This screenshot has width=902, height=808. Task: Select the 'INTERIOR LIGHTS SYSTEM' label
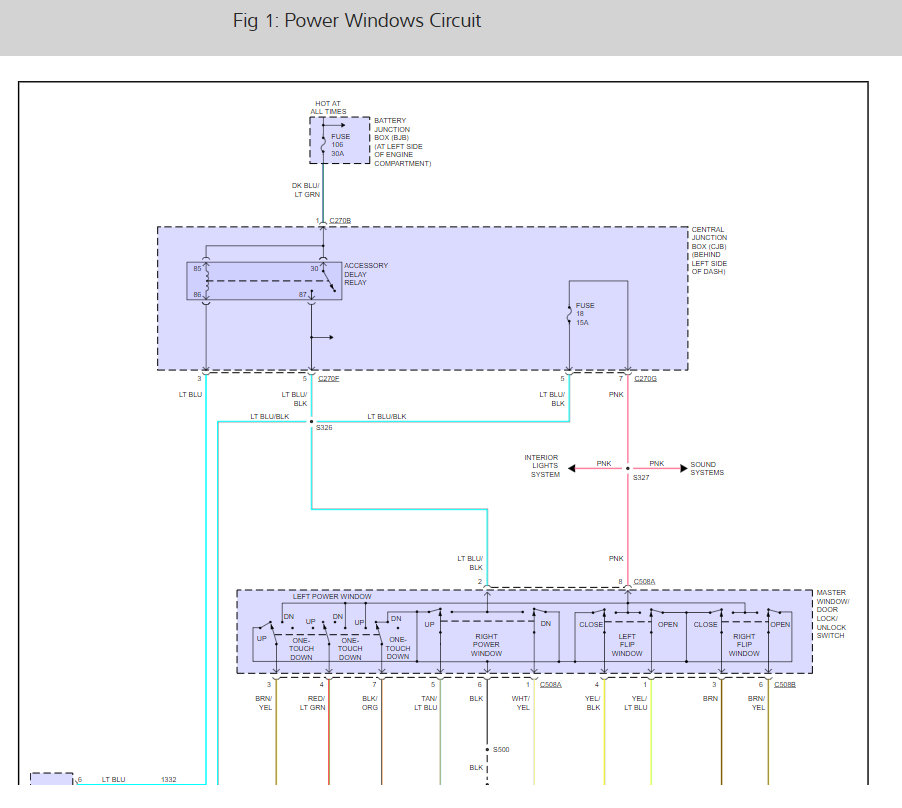(x=541, y=466)
